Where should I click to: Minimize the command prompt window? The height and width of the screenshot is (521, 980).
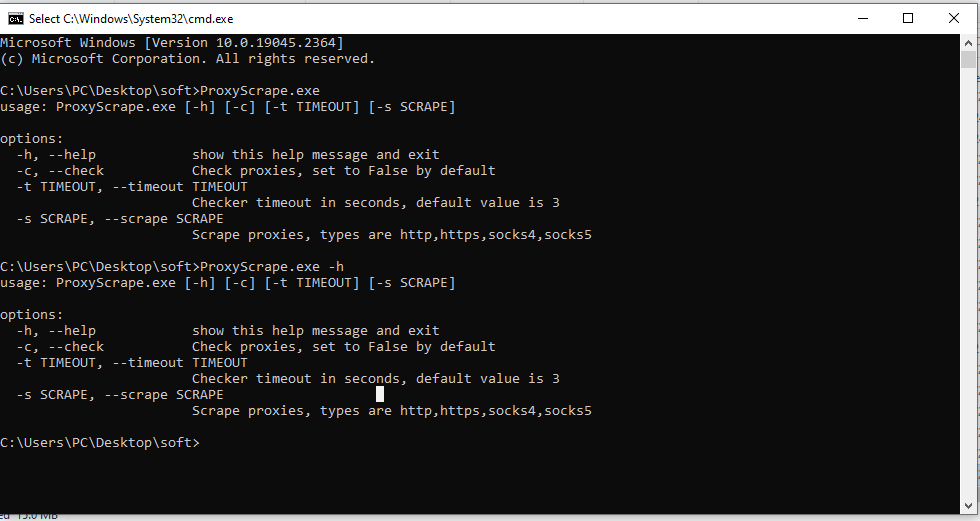860,18
